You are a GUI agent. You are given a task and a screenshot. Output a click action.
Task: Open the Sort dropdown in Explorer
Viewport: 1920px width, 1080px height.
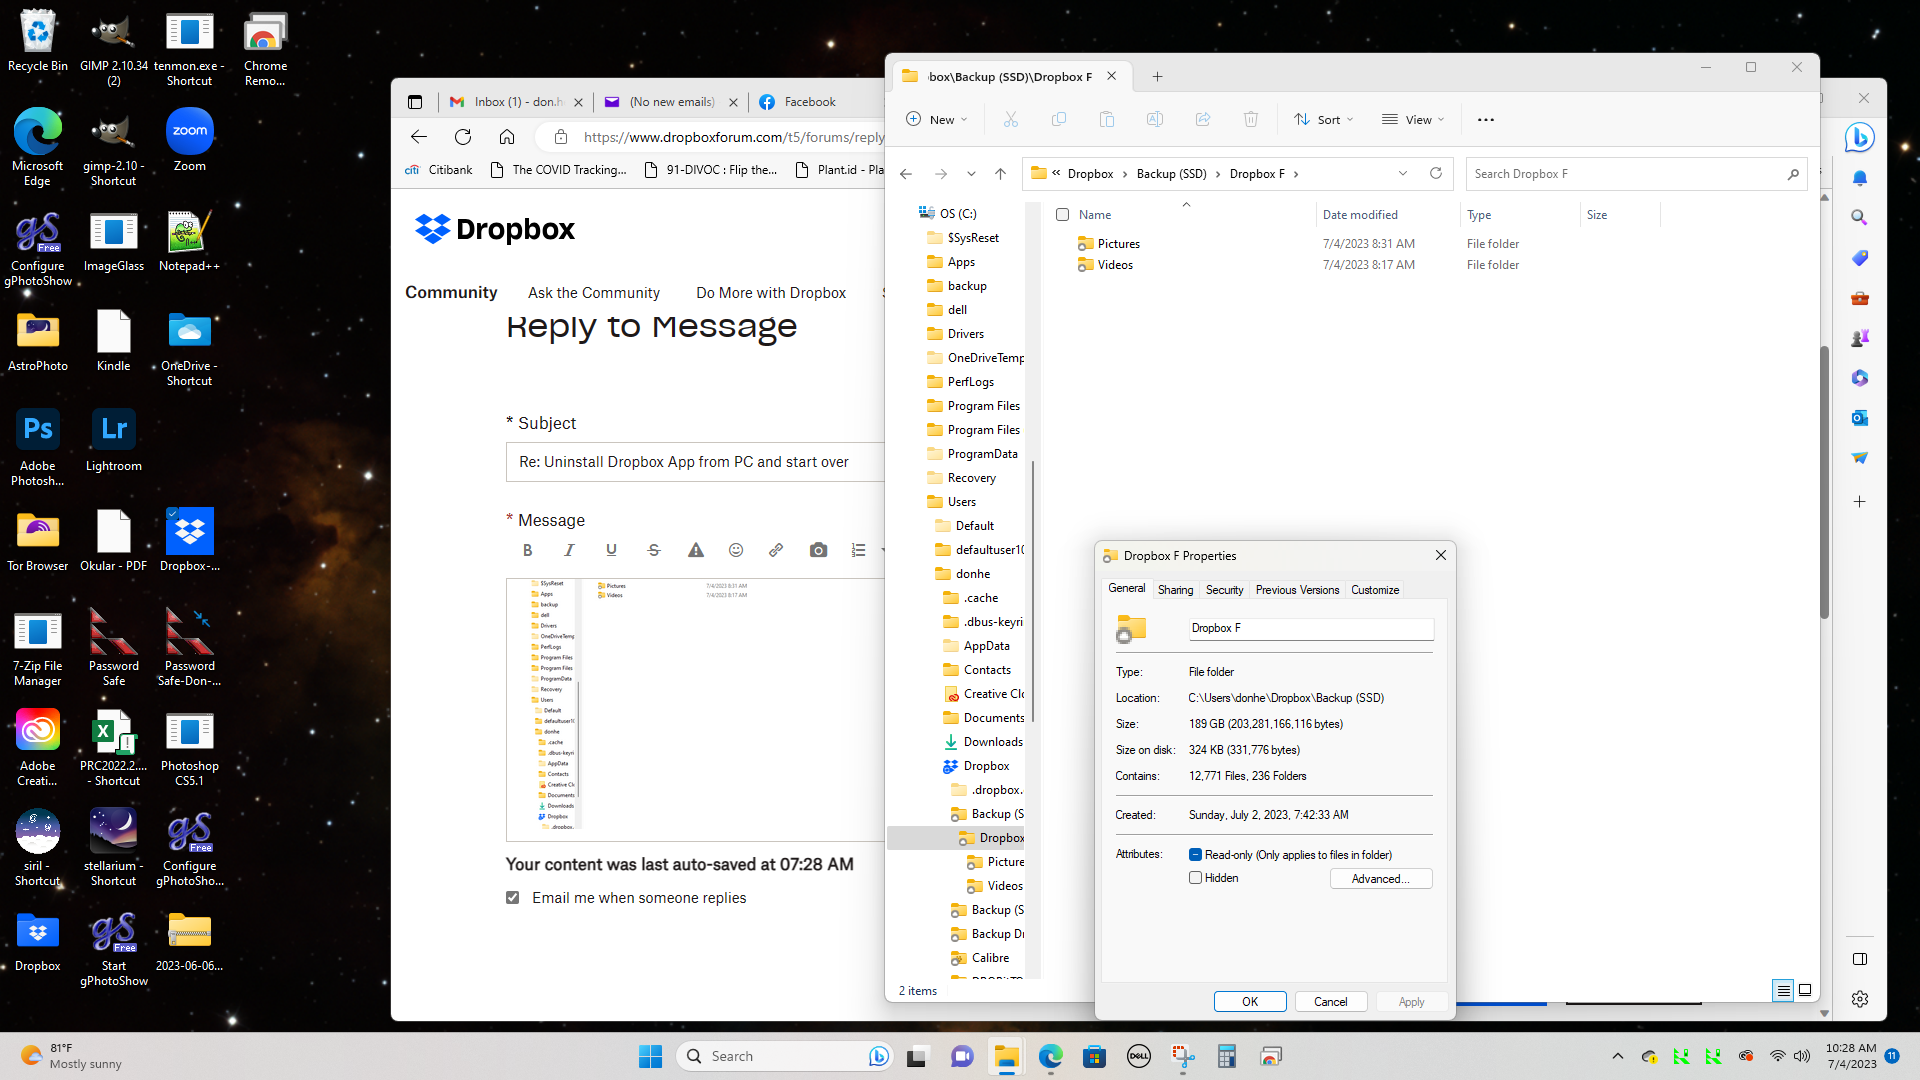point(1324,119)
